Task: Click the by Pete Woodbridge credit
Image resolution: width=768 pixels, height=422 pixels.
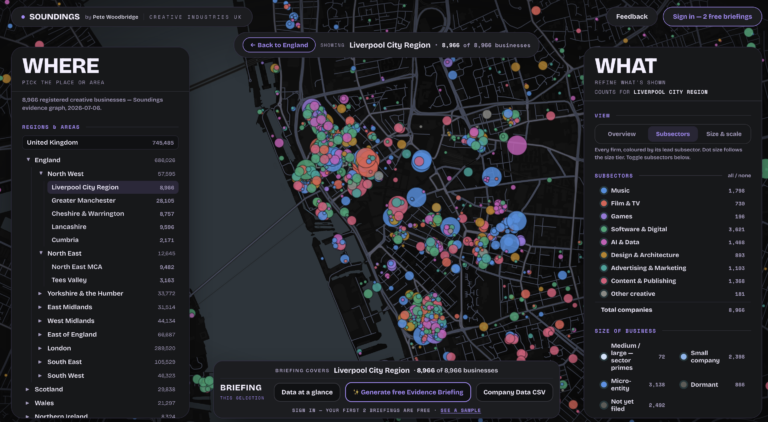Action: (x=111, y=17)
